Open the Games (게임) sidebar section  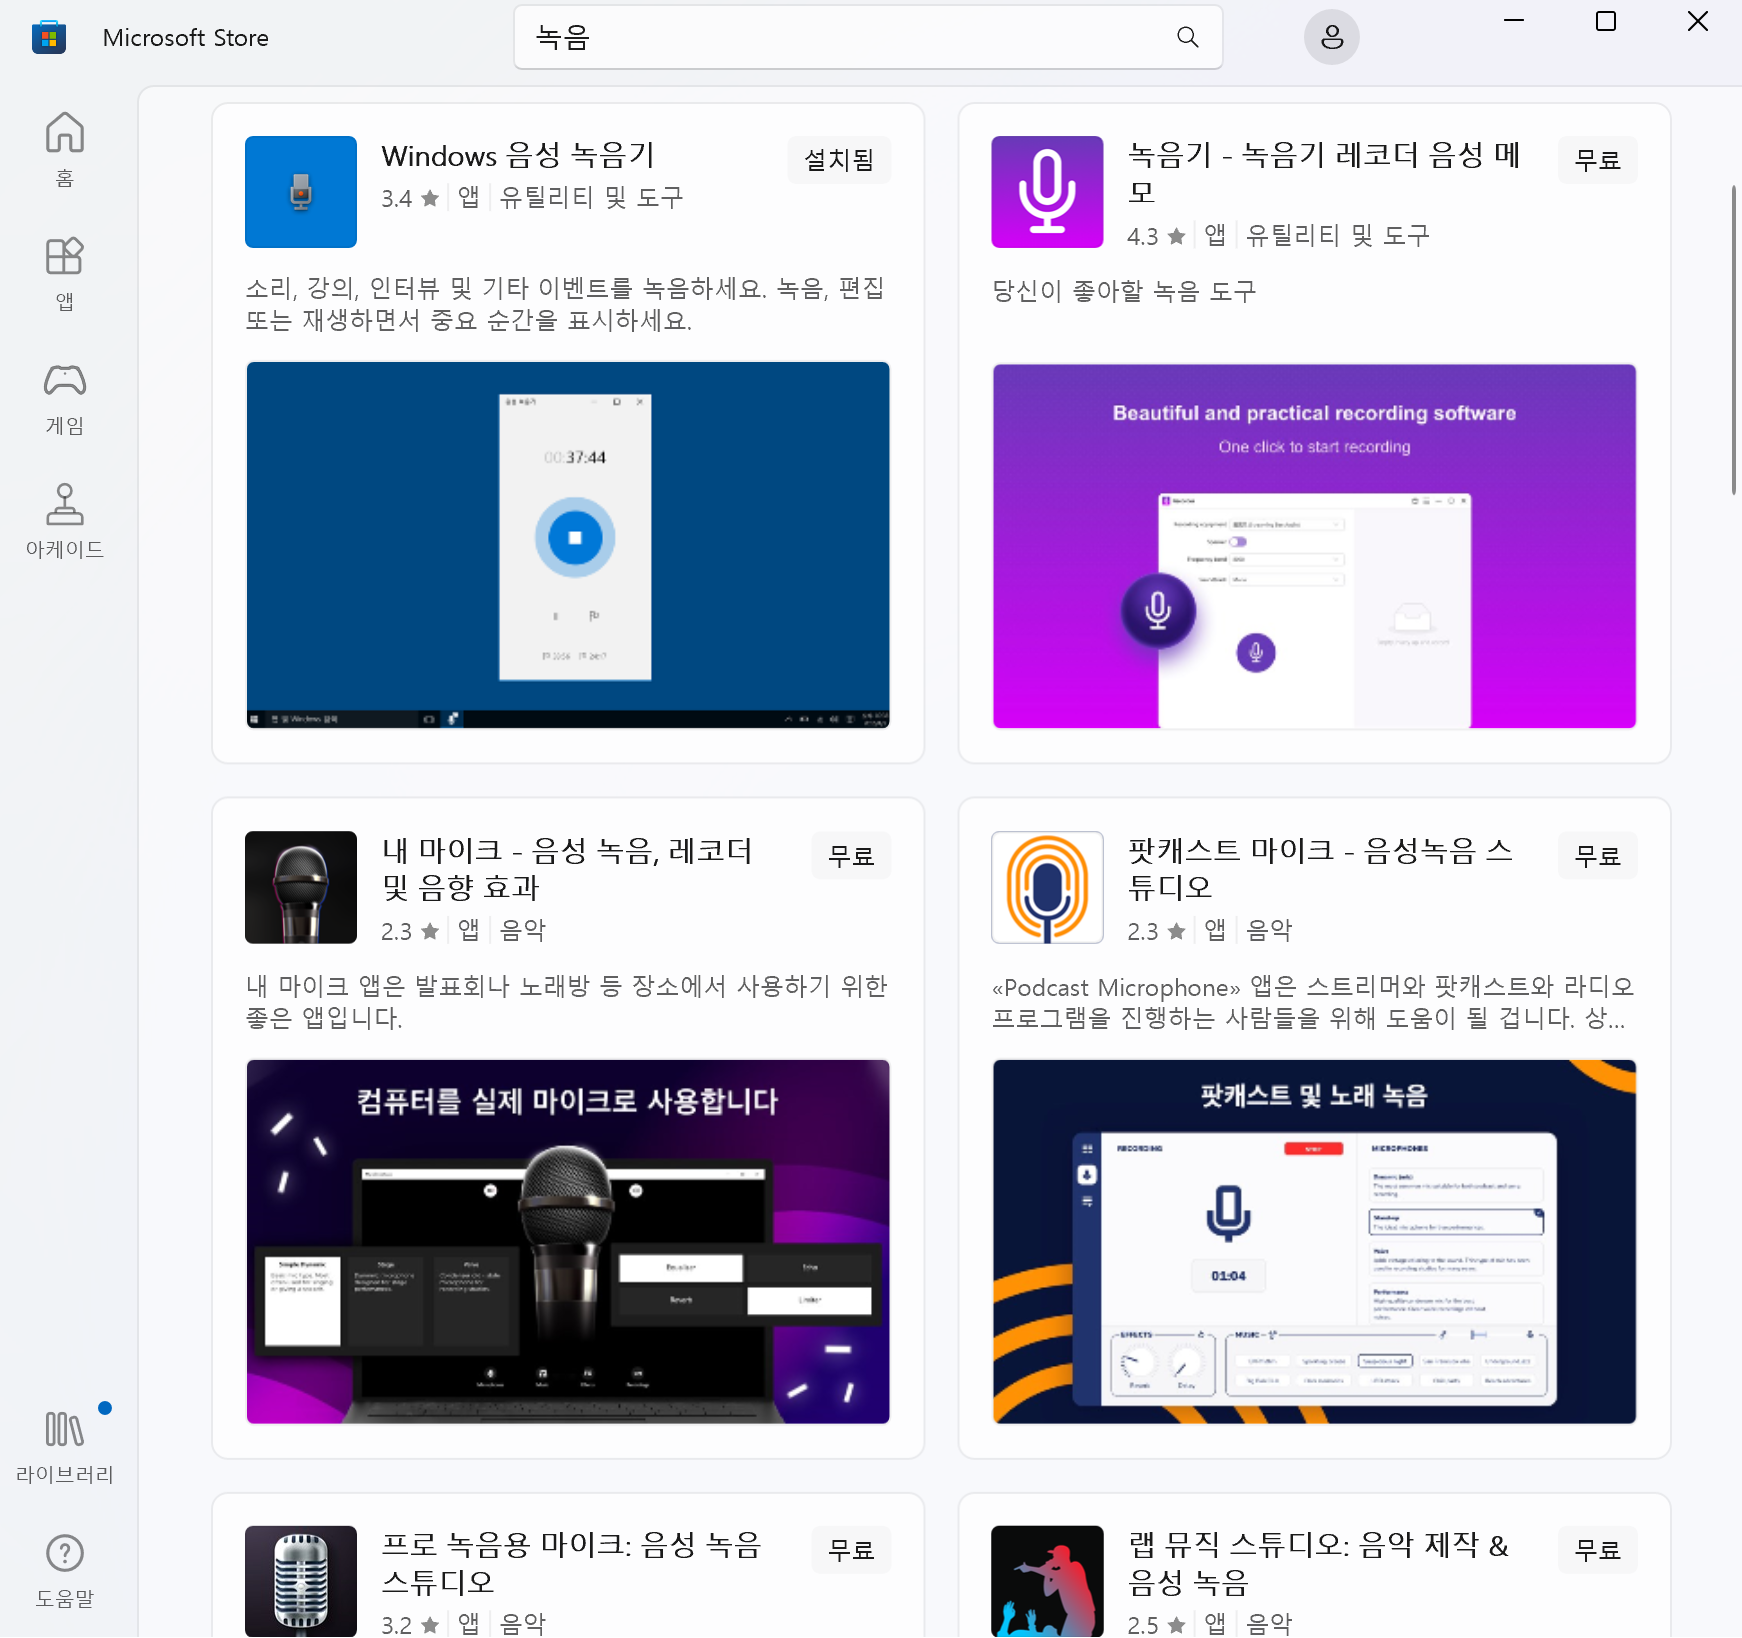coord(65,398)
